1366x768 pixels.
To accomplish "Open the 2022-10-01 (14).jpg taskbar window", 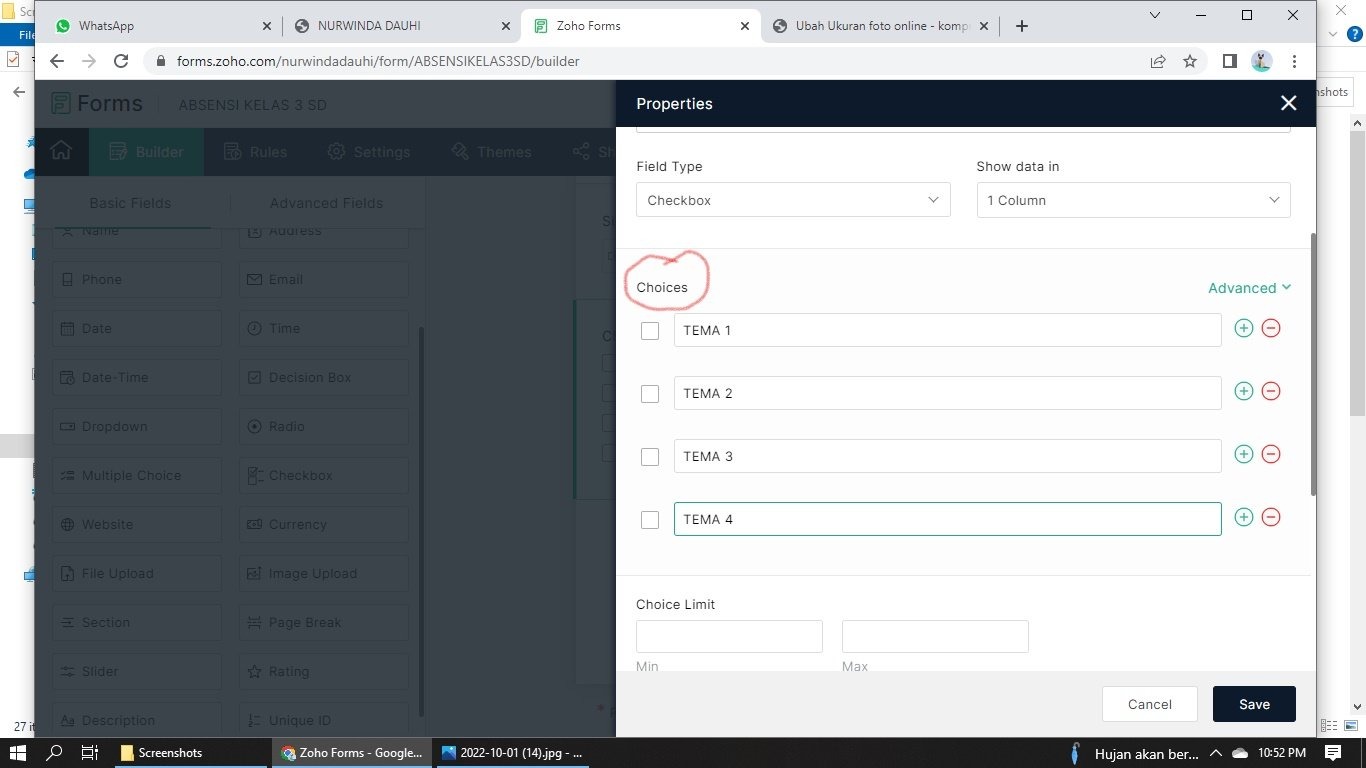I will click(513, 752).
